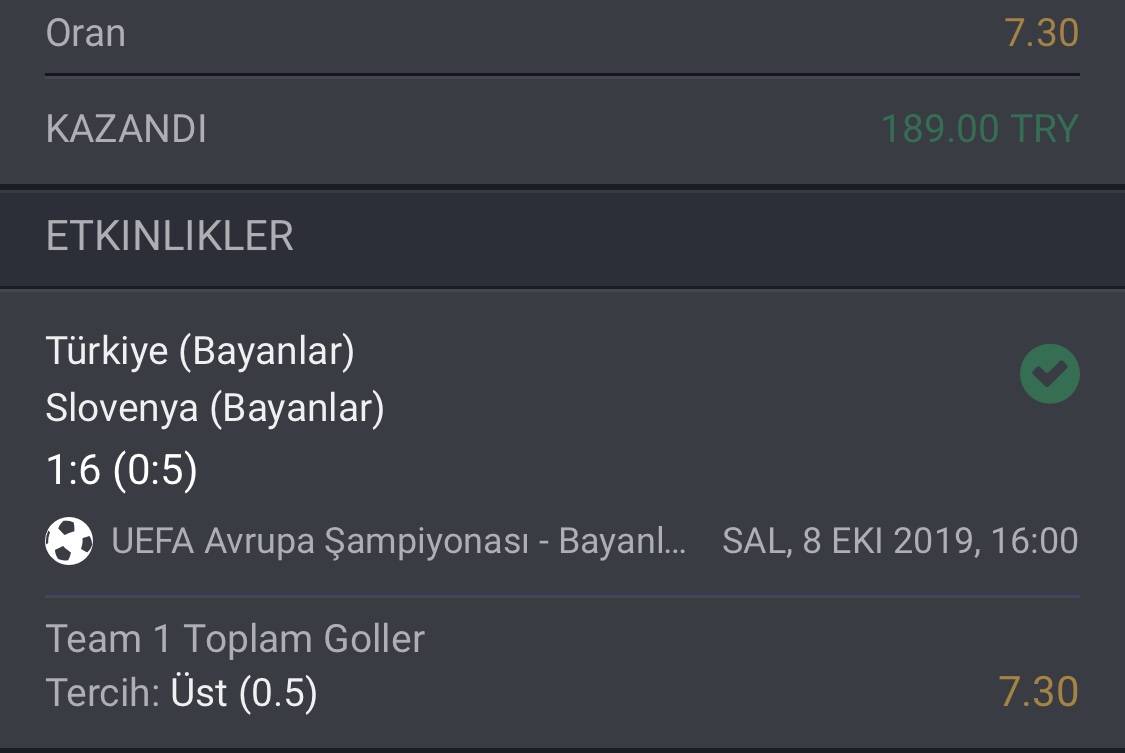Tap the Team 1 Toplam Goller market

(x=235, y=638)
